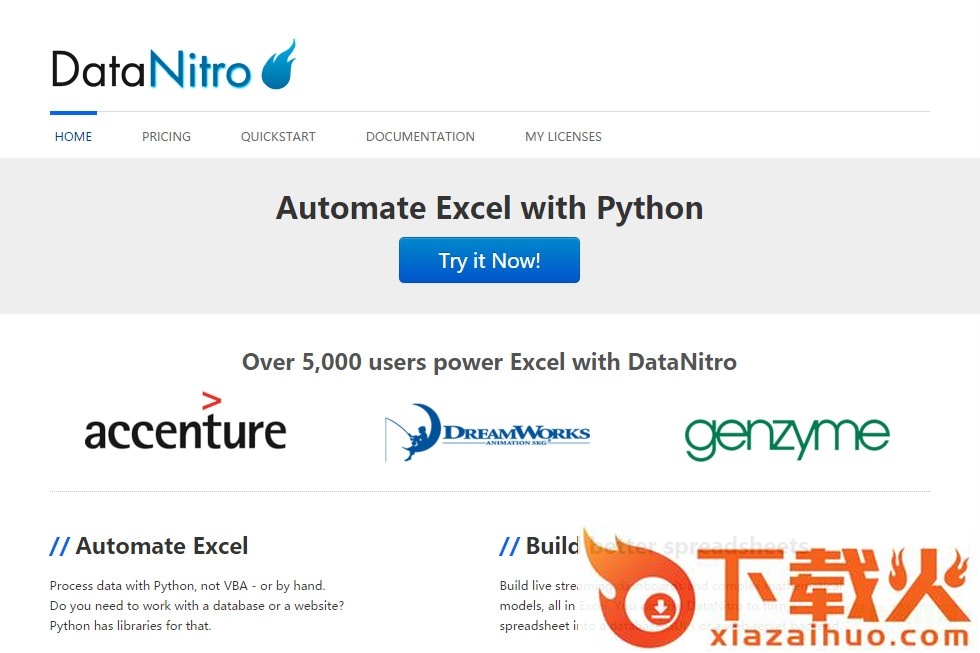Click the DataNitro wordmark logo
The height and width of the screenshot is (653, 980).
click(150, 70)
